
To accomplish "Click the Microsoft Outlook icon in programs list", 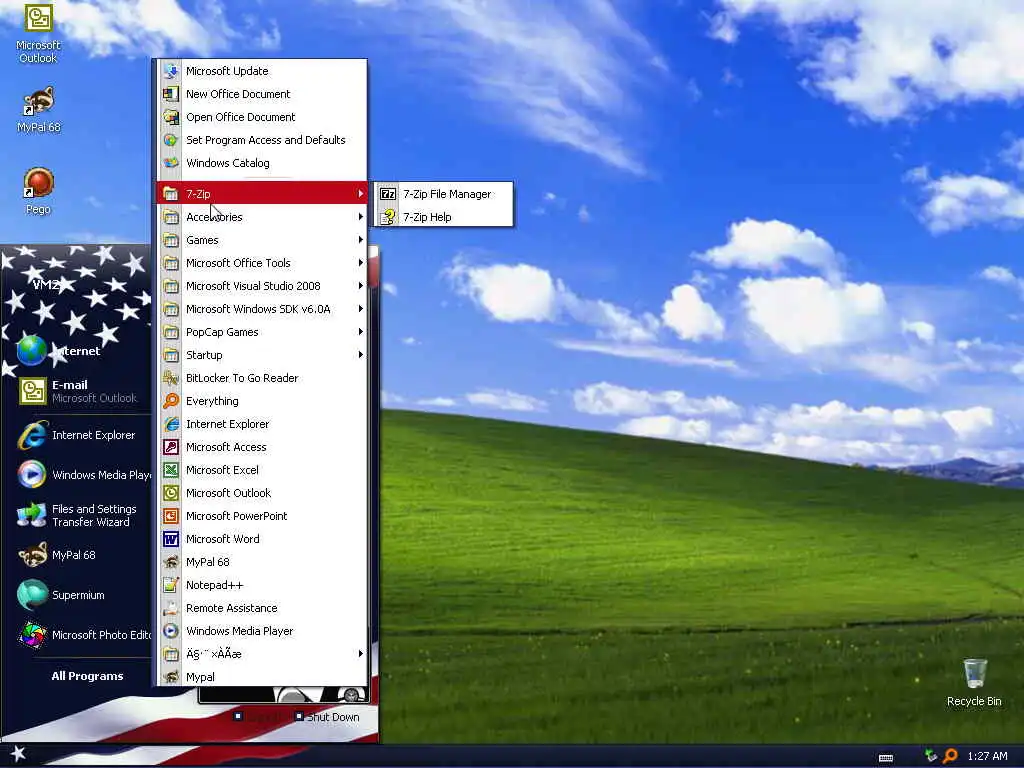I will [171, 492].
